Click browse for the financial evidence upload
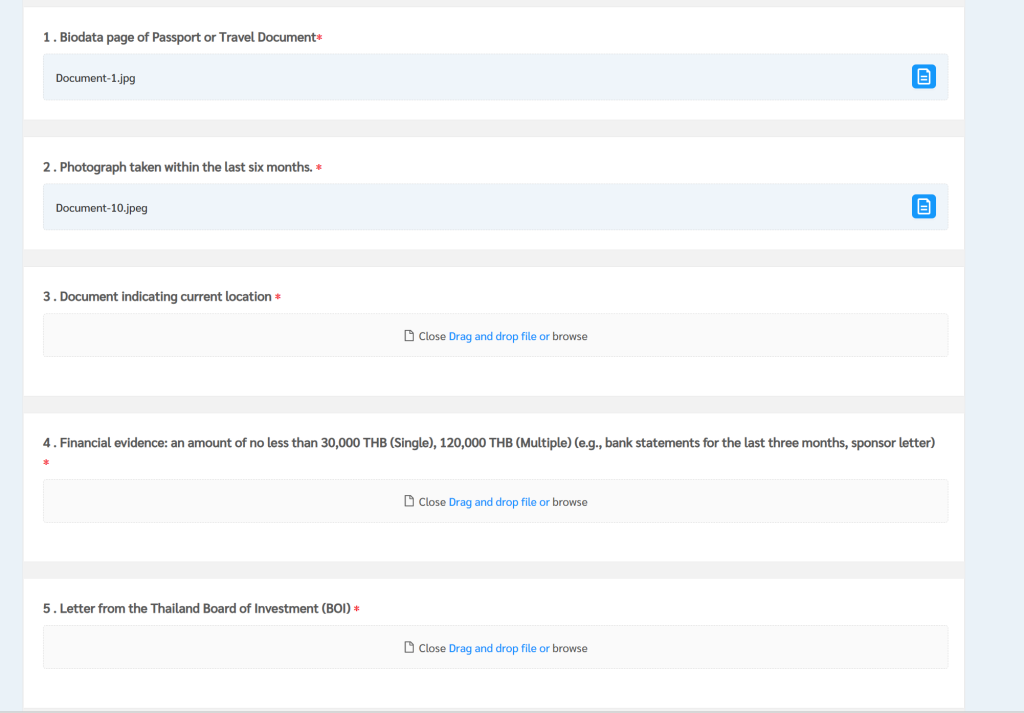1024x713 pixels. pyautogui.click(x=570, y=502)
